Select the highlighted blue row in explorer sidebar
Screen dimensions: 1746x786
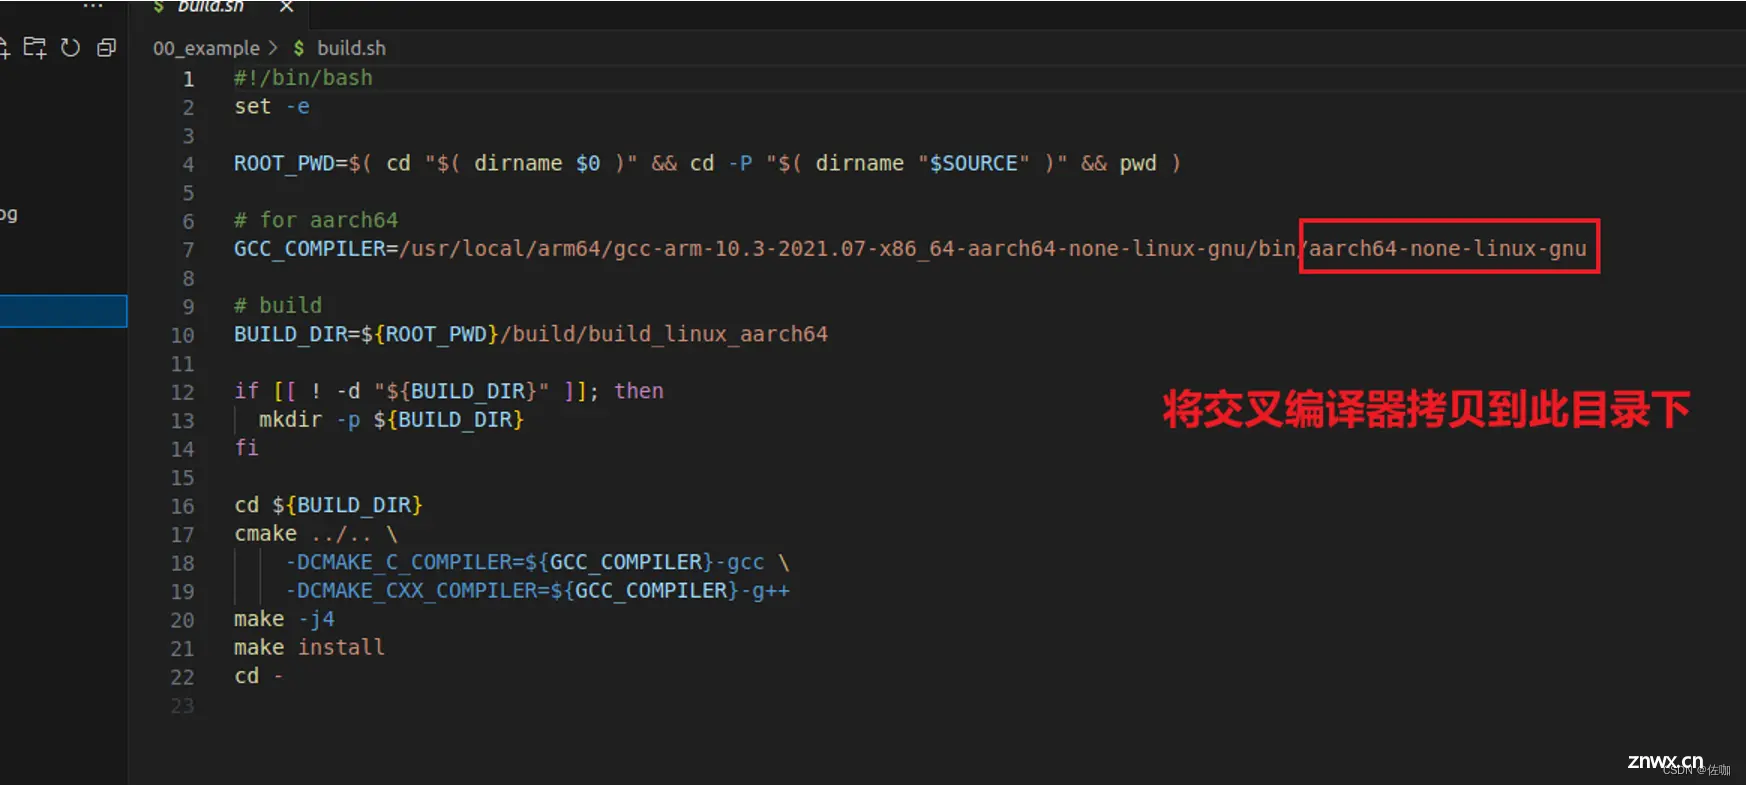click(x=63, y=311)
